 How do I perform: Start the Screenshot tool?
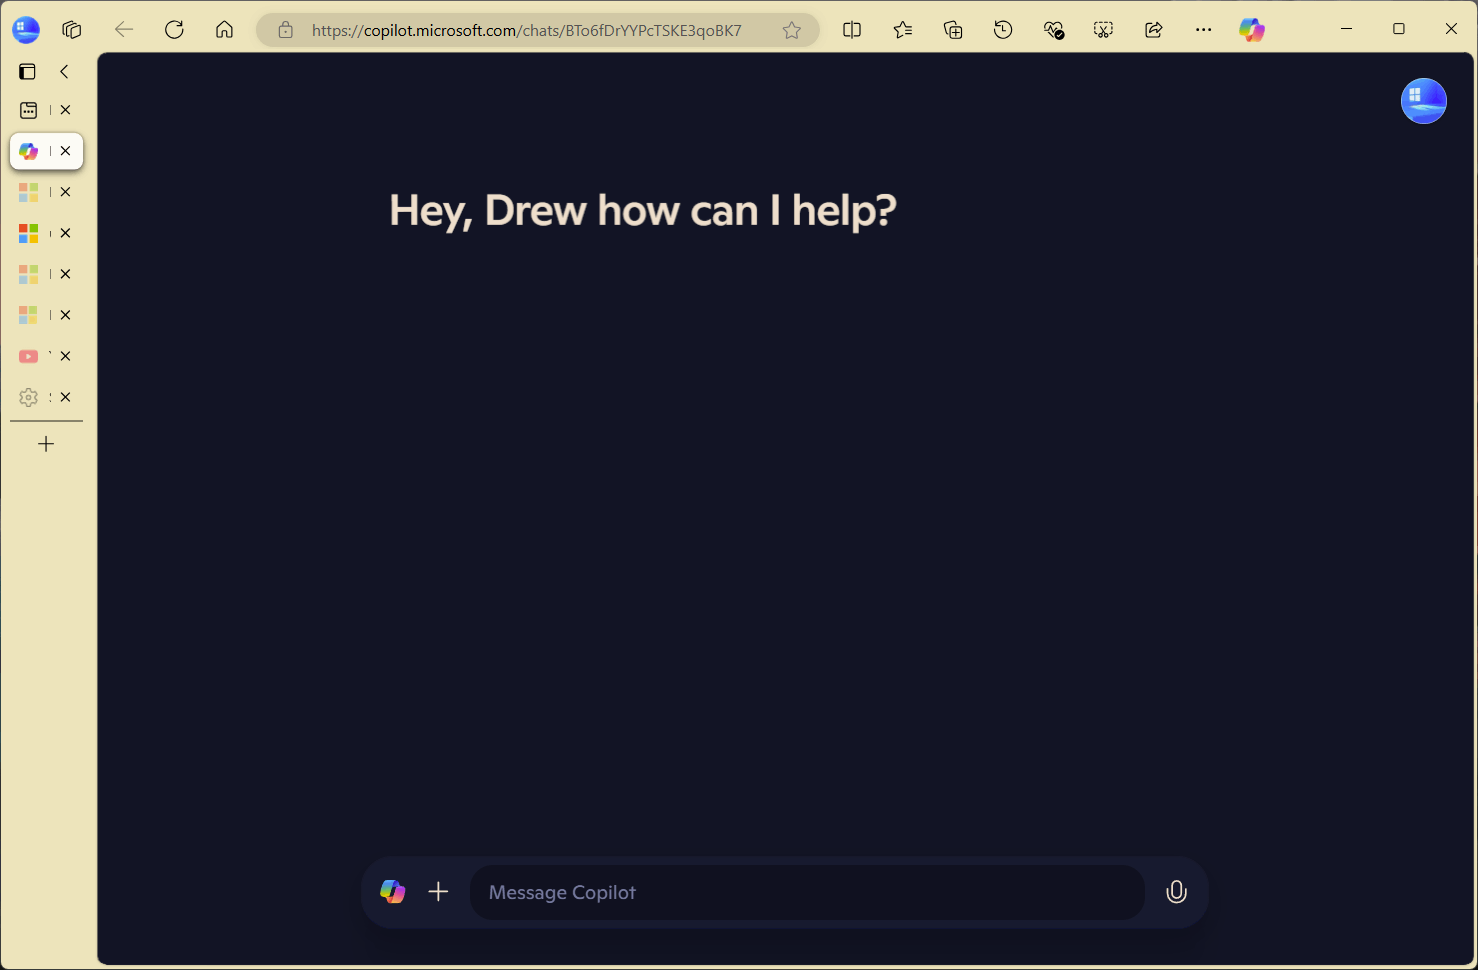click(1103, 30)
